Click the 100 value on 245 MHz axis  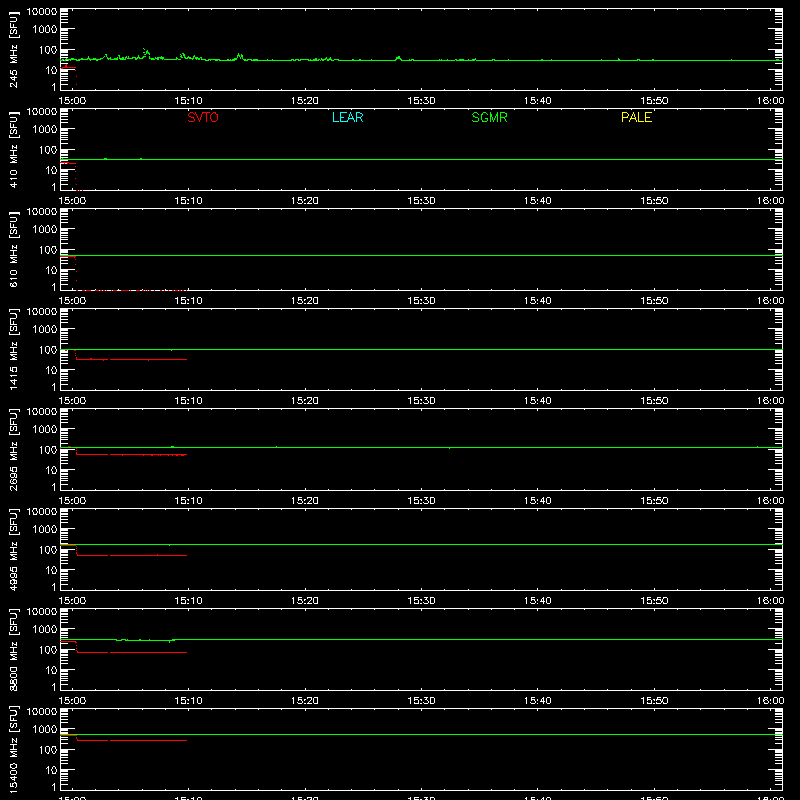tap(48, 50)
